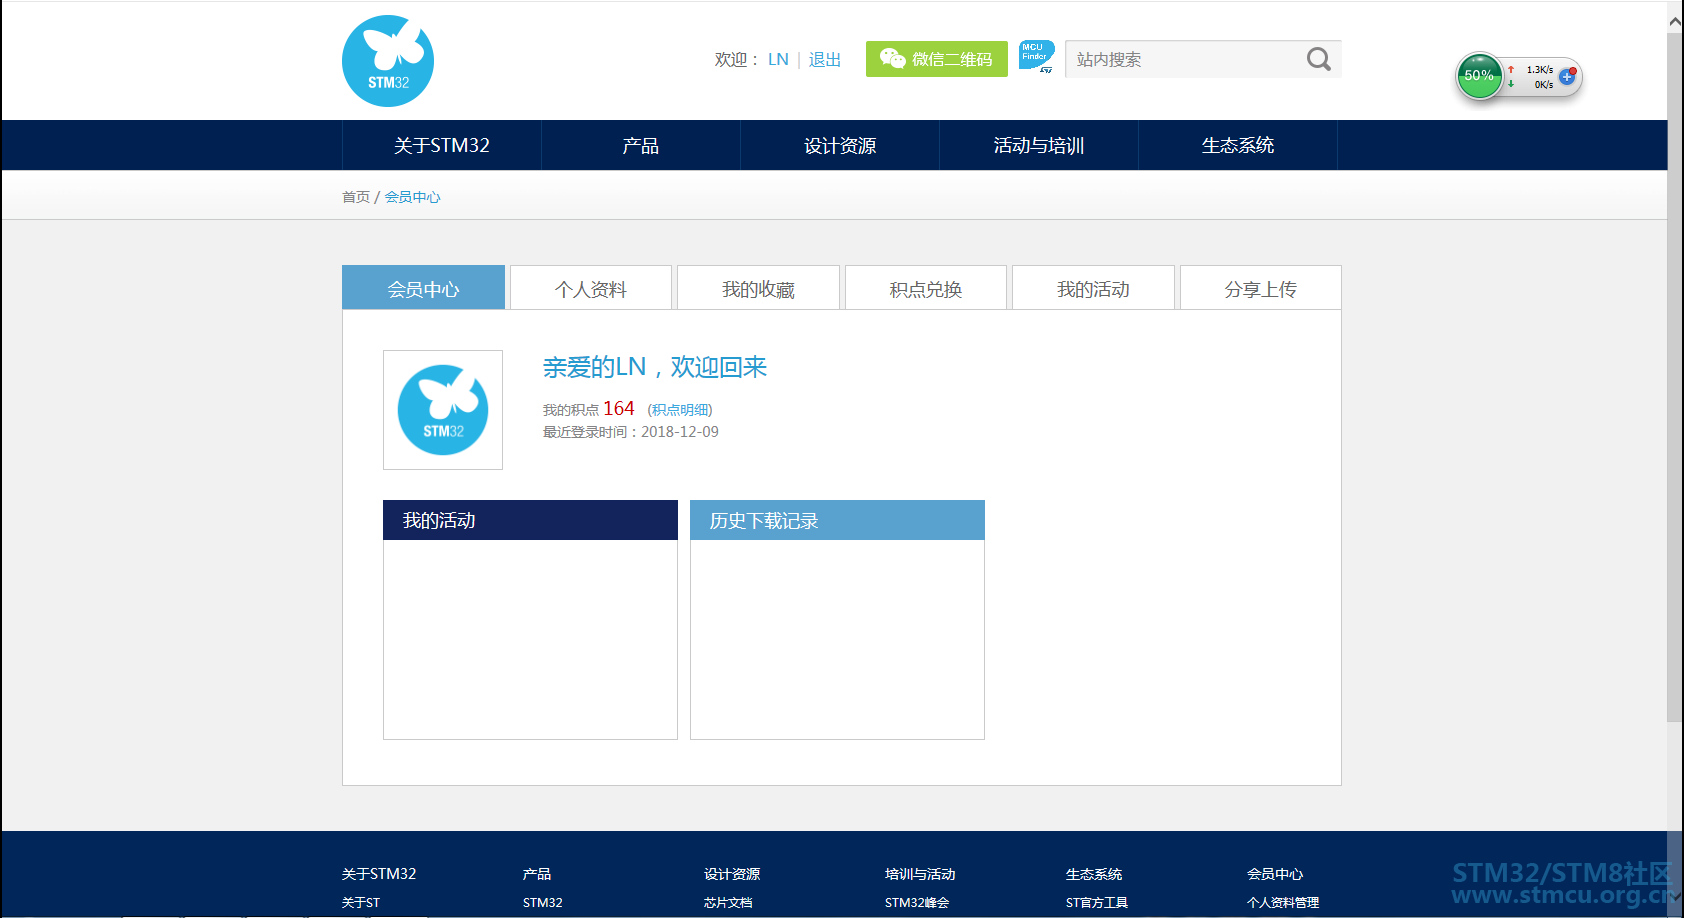This screenshot has width=1684, height=918.
Task: Click the vertical scrollbar thumb
Action: pos(1675,377)
